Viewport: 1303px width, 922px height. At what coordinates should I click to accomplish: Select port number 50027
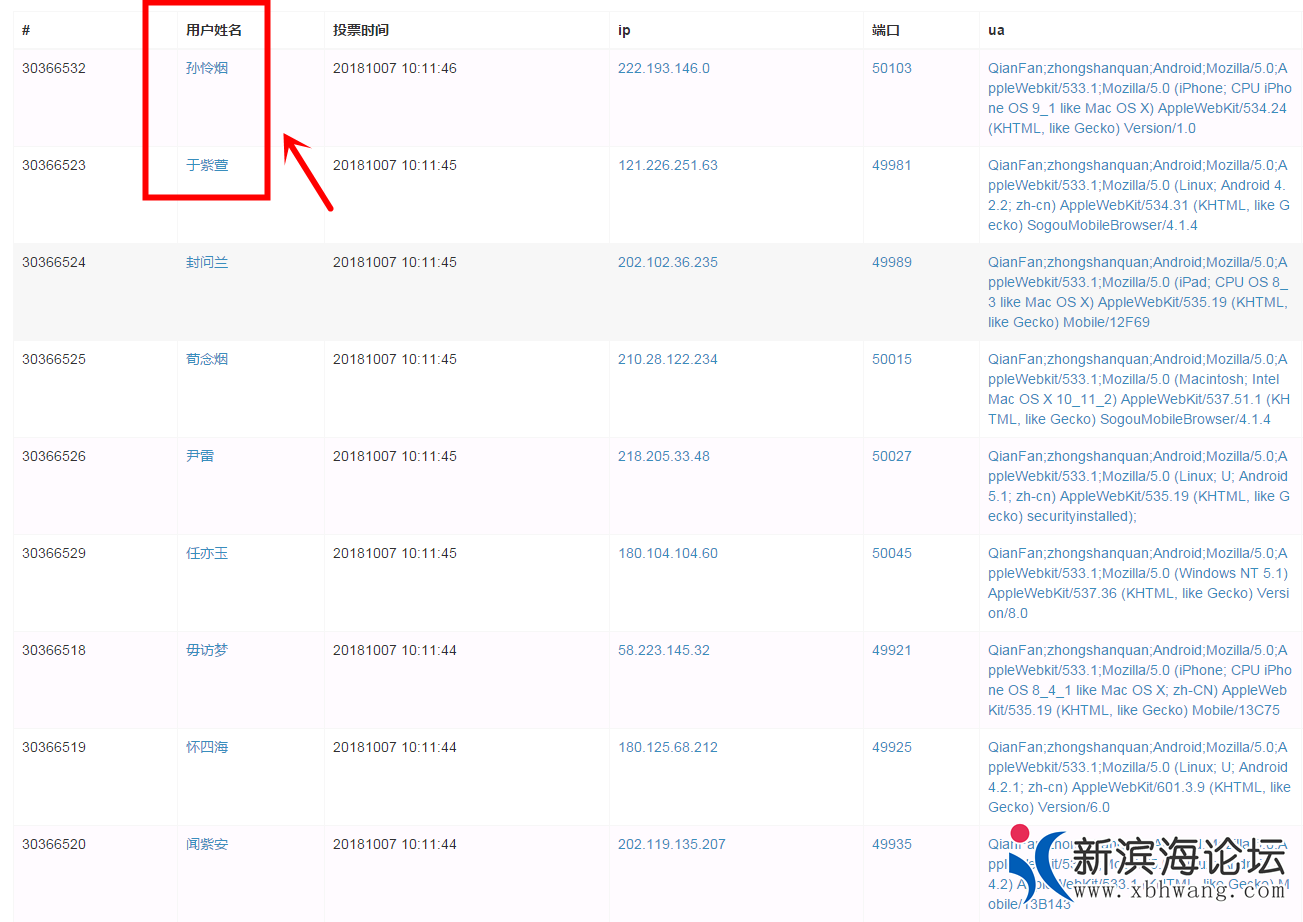click(891, 456)
